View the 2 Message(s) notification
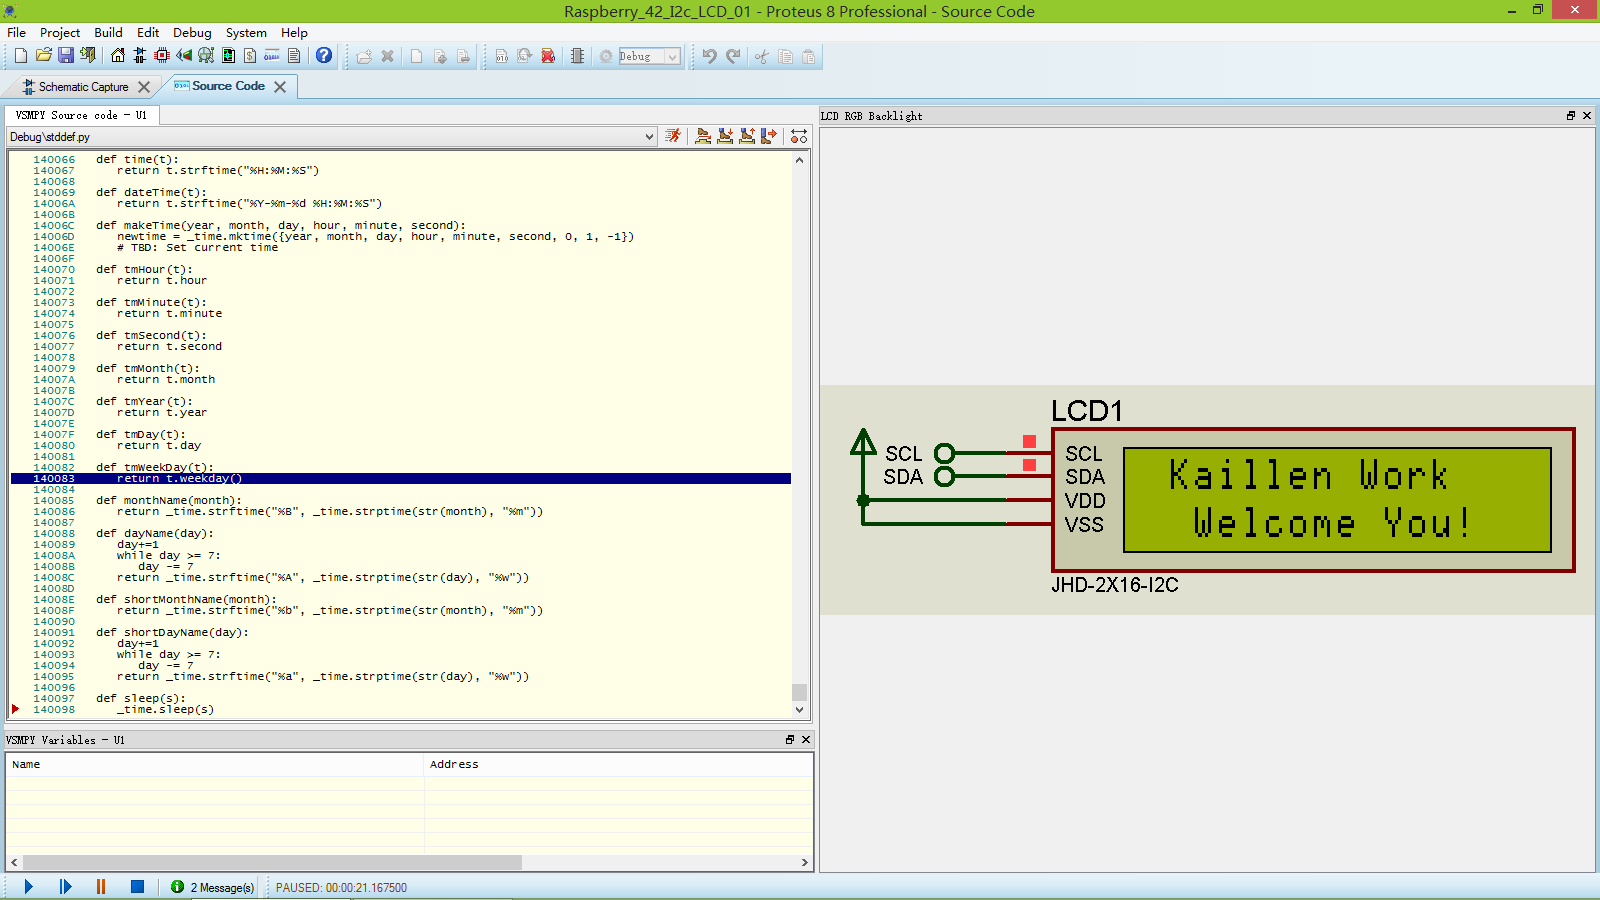 211,887
